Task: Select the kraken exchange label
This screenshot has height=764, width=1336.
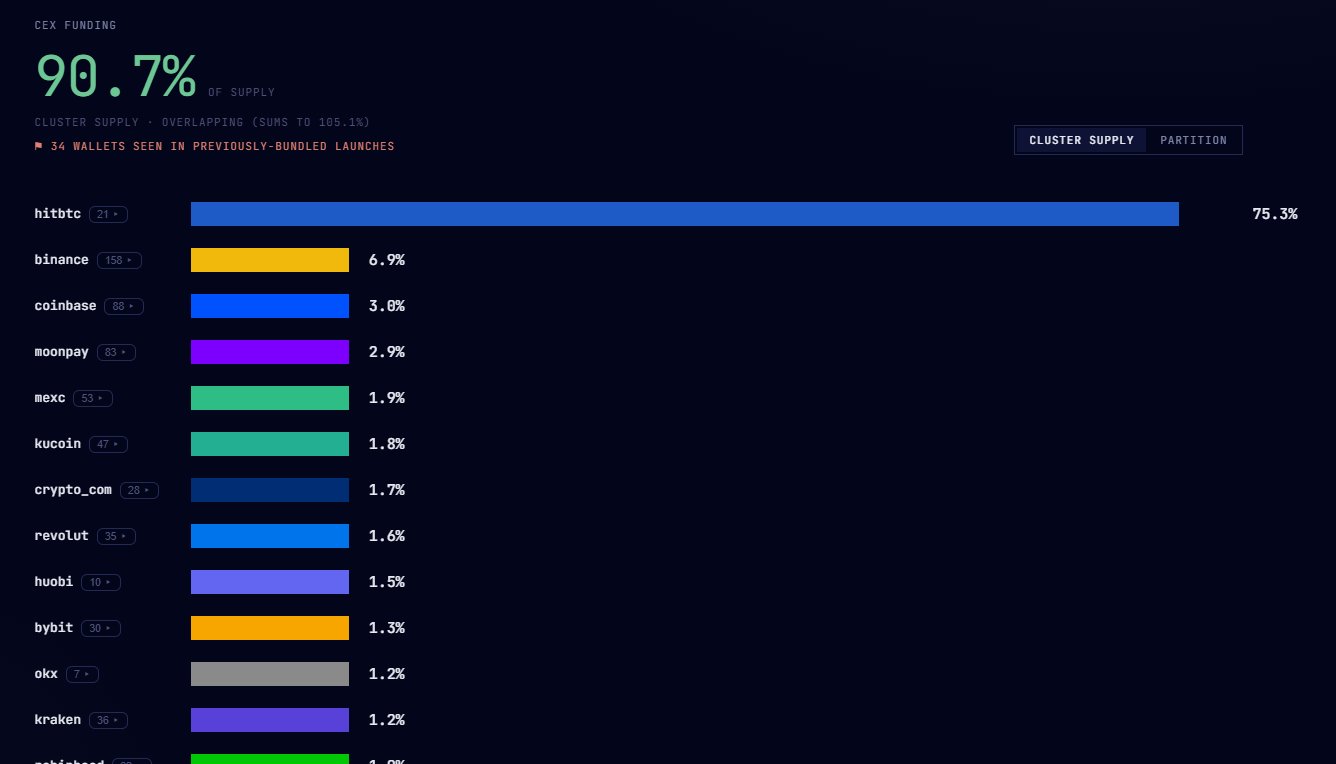Action: pyautogui.click(x=58, y=720)
